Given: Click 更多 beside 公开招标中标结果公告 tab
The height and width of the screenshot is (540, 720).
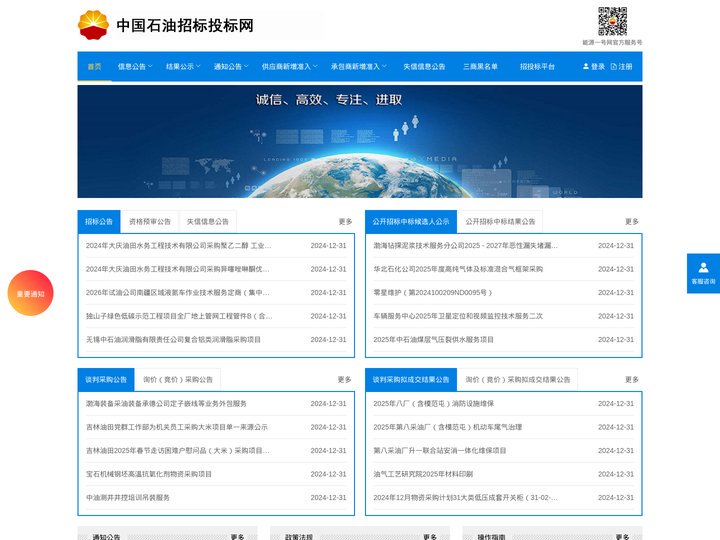Looking at the screenshot, I should (632, 222).
